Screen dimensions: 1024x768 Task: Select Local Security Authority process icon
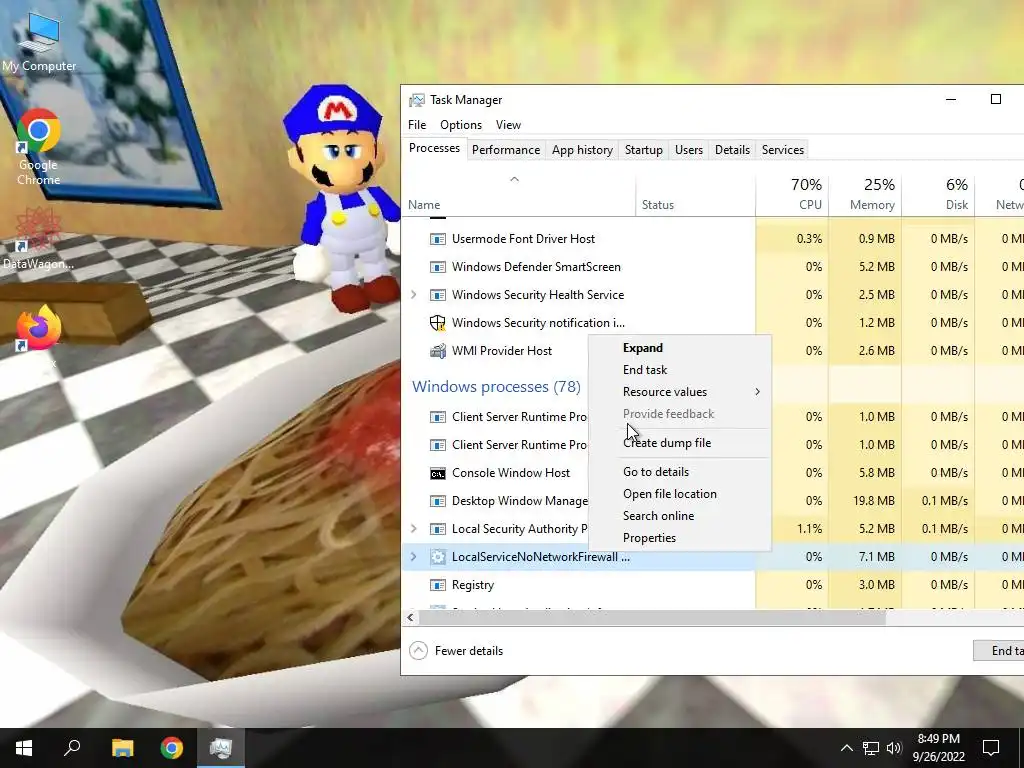[x=438, y=529]
